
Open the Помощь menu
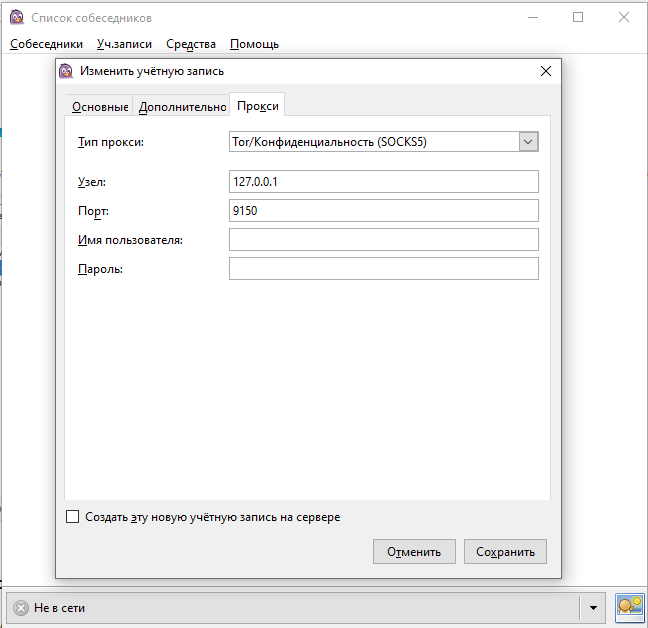pos(254,44)
